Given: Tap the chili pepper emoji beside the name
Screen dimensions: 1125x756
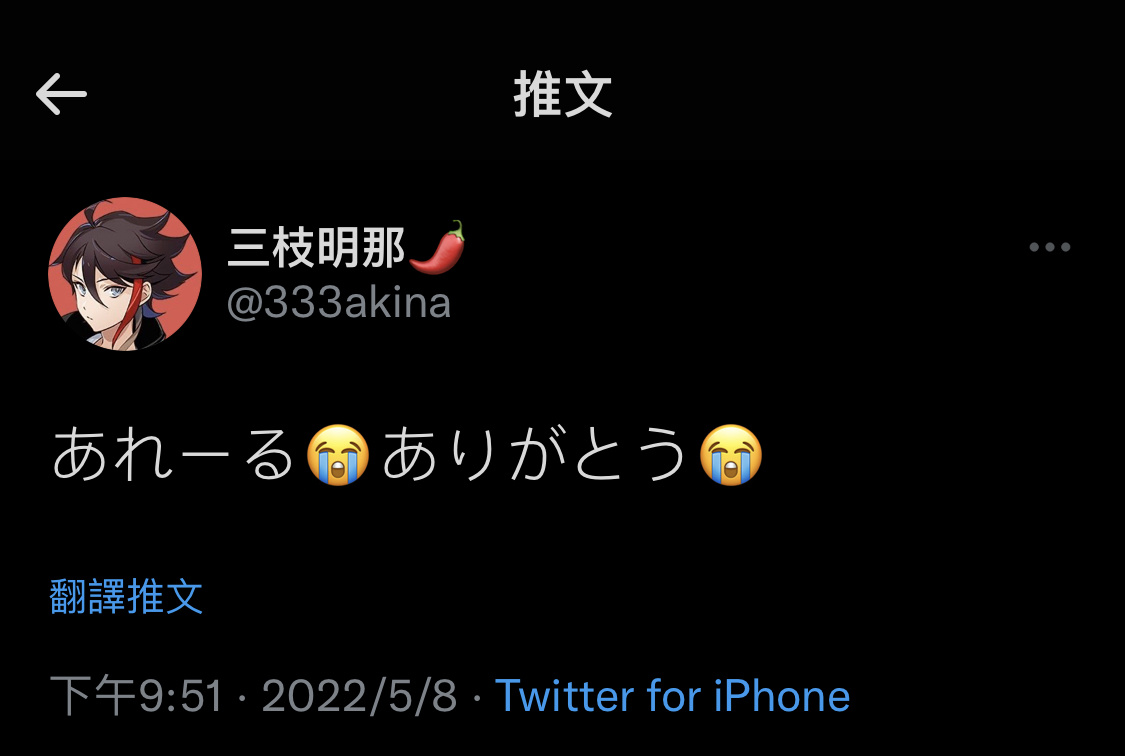Looking at the screenshot, I should tap(437, 247).
